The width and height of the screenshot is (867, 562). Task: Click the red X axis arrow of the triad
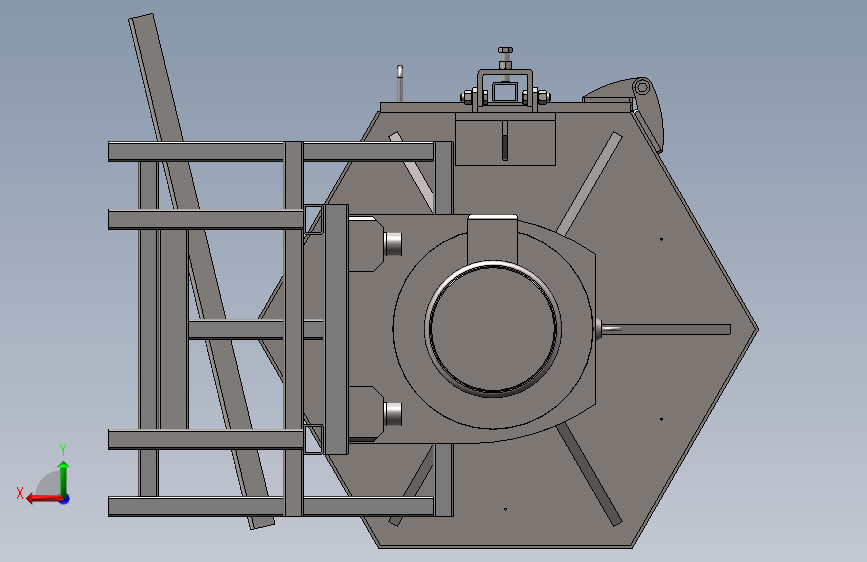(43, 499)
